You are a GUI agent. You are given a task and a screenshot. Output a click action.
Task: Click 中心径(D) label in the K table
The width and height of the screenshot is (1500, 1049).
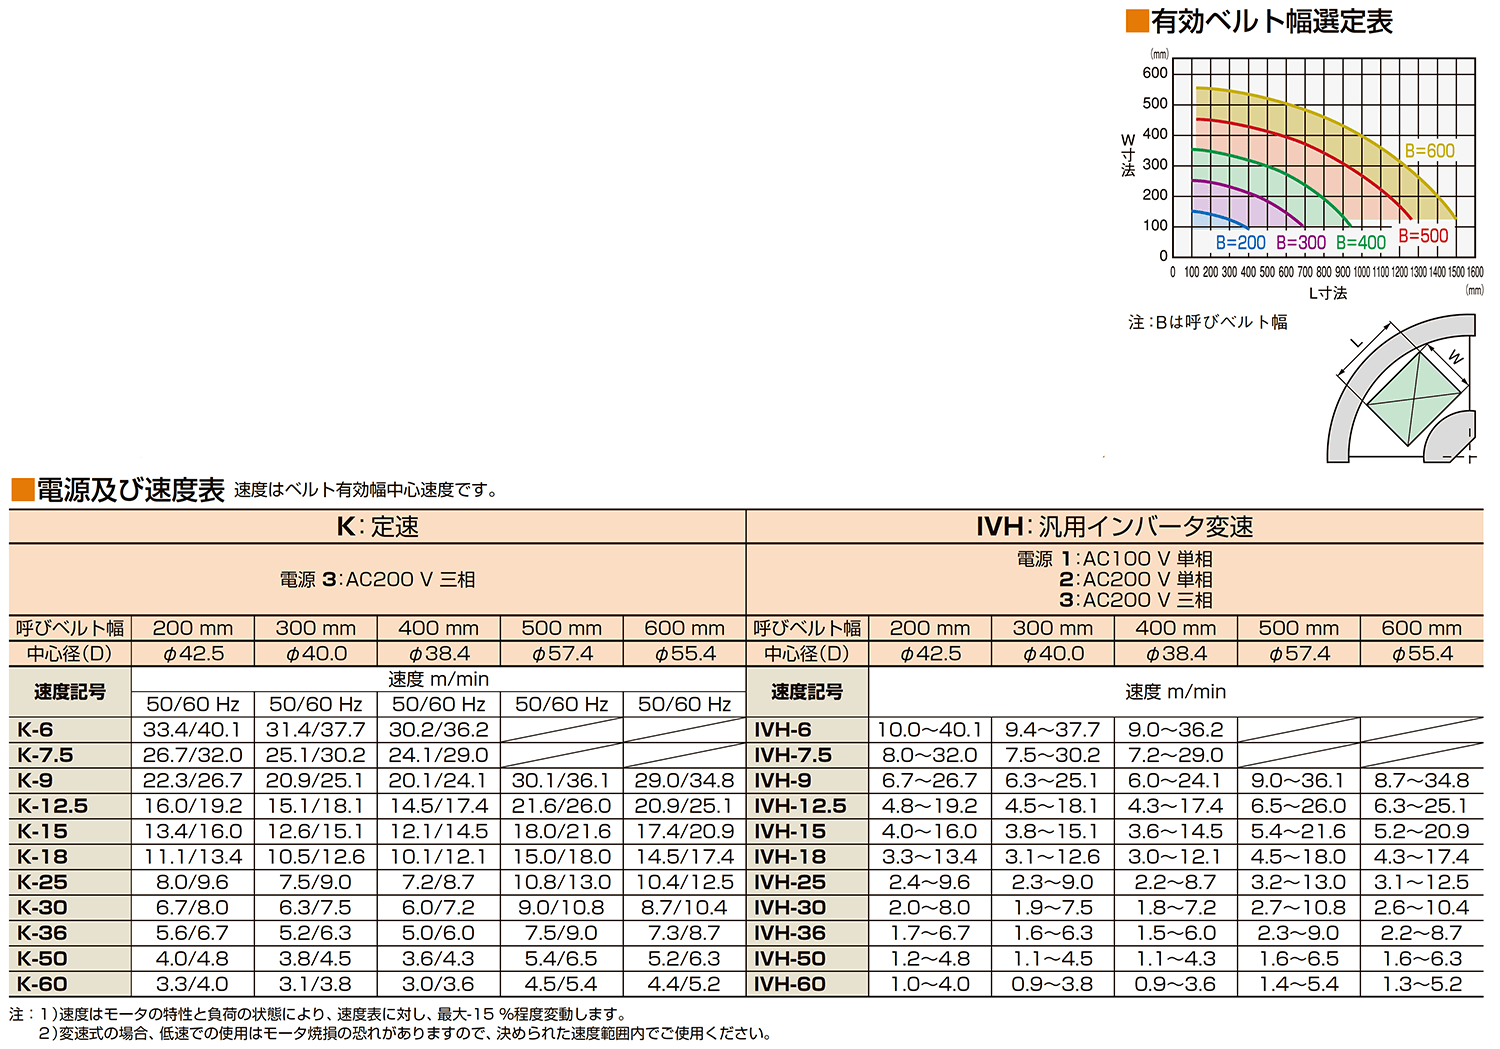coord(70,654)
